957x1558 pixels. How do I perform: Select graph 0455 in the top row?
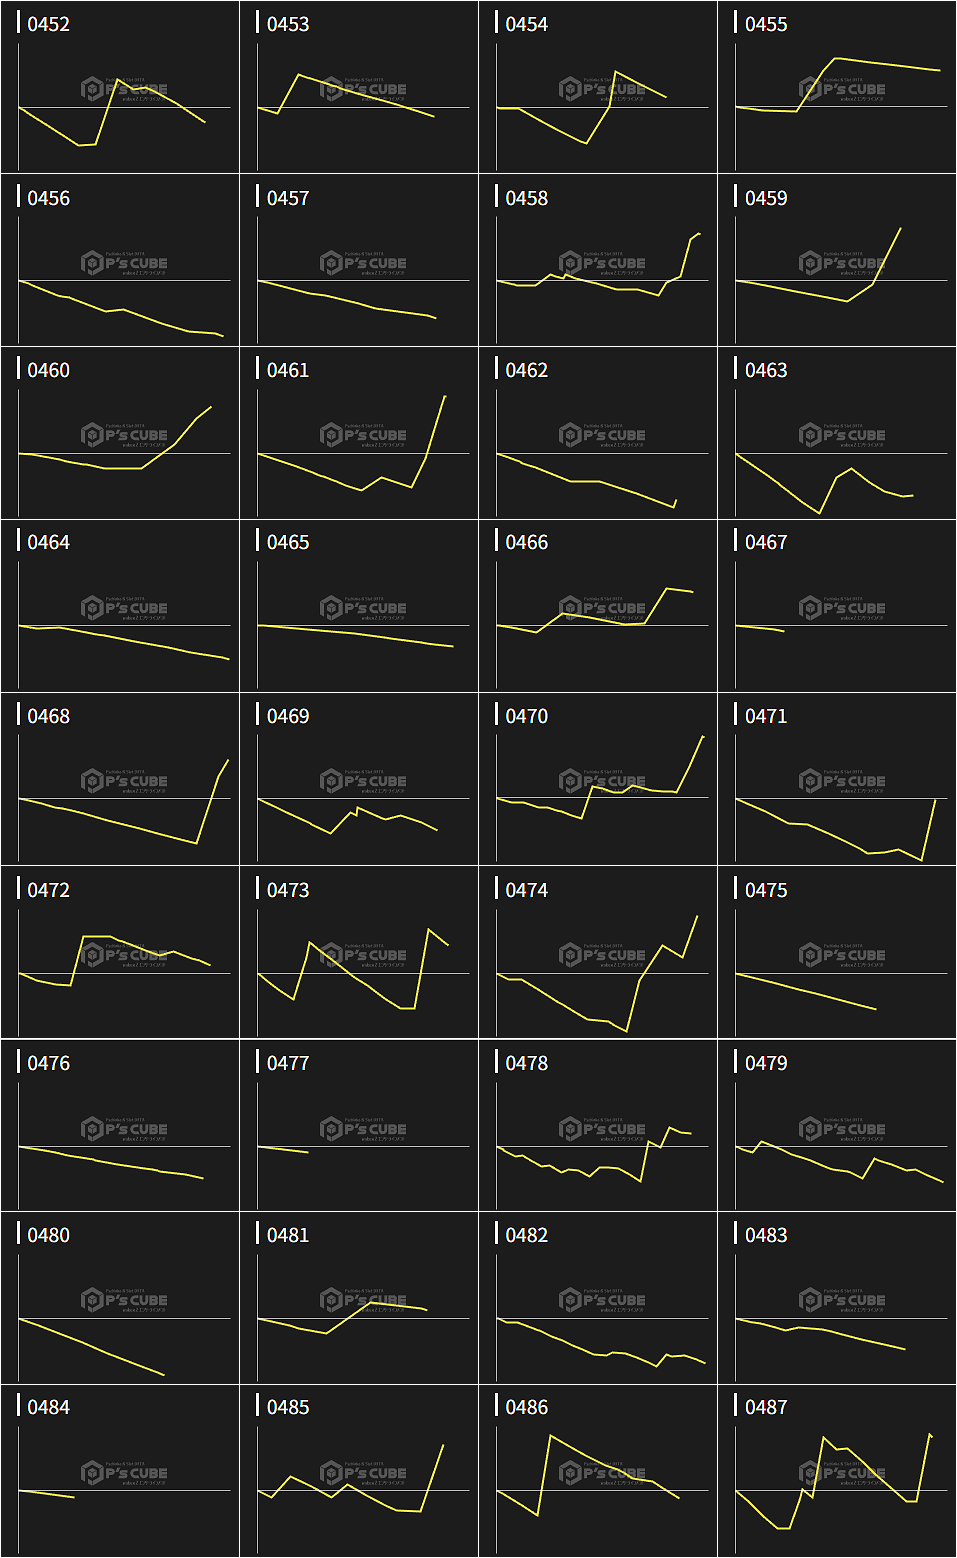(837, 100)
